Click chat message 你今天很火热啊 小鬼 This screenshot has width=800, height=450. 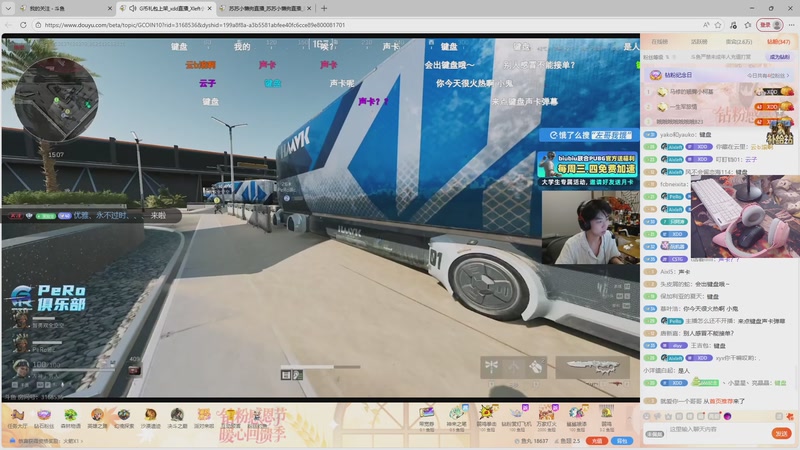[710, 309]
